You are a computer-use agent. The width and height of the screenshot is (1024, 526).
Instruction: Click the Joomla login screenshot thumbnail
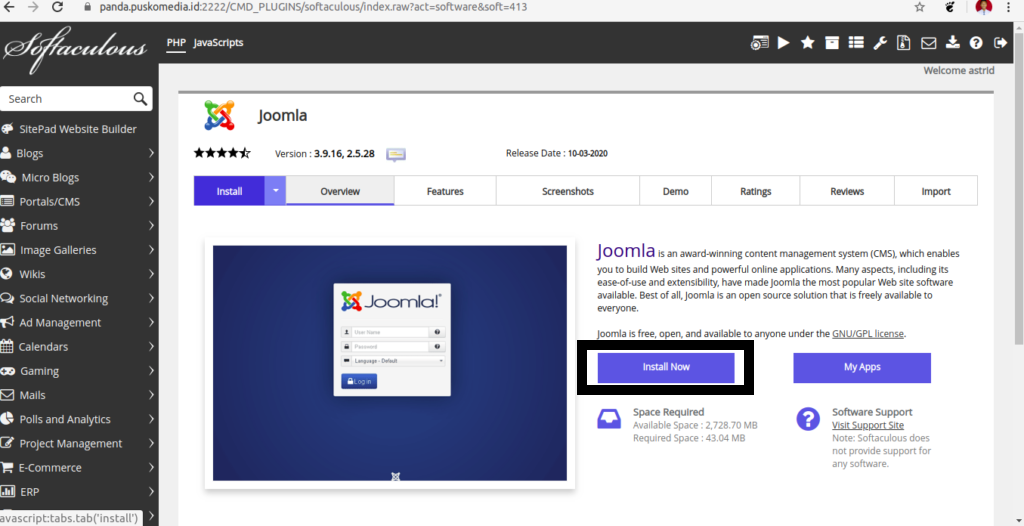[x=390, y=363]
